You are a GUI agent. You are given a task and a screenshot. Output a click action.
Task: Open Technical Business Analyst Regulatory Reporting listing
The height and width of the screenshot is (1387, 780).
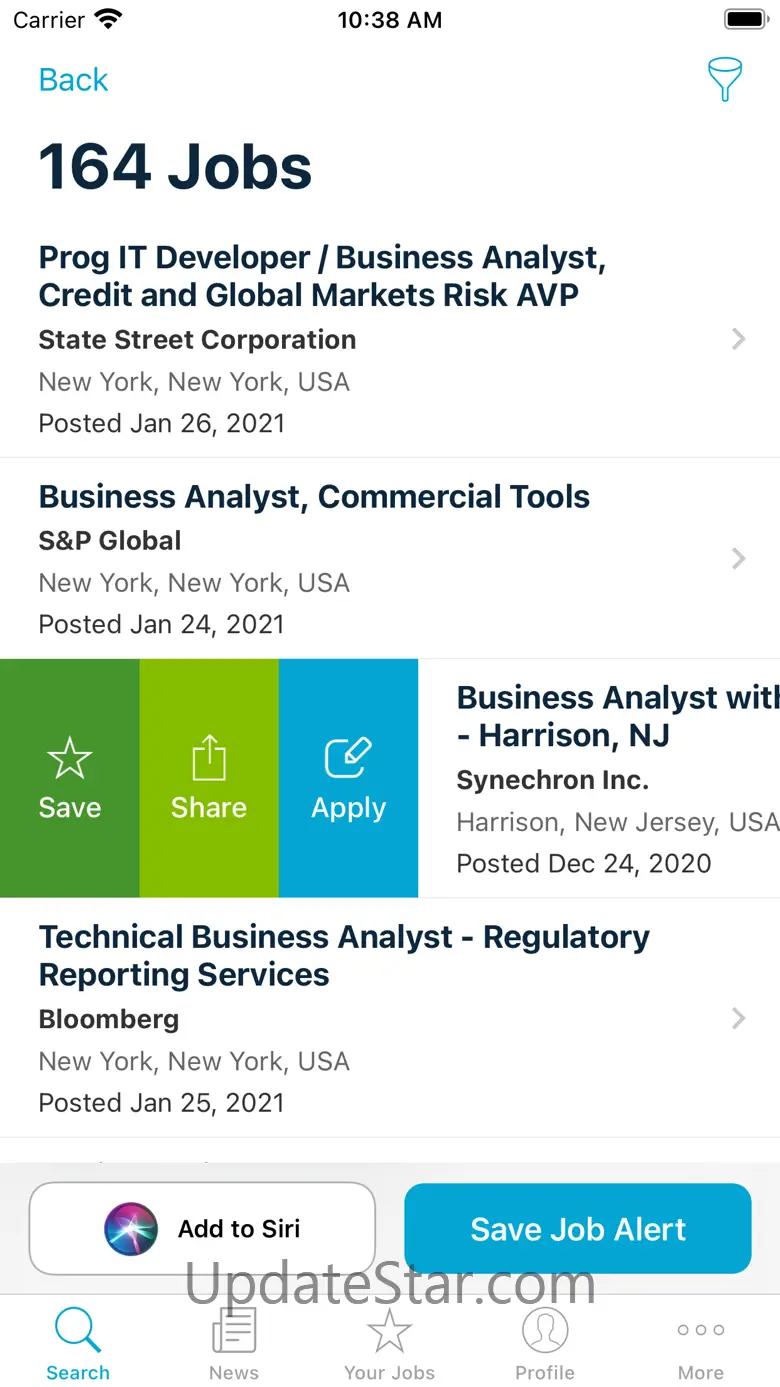[344, 955]
